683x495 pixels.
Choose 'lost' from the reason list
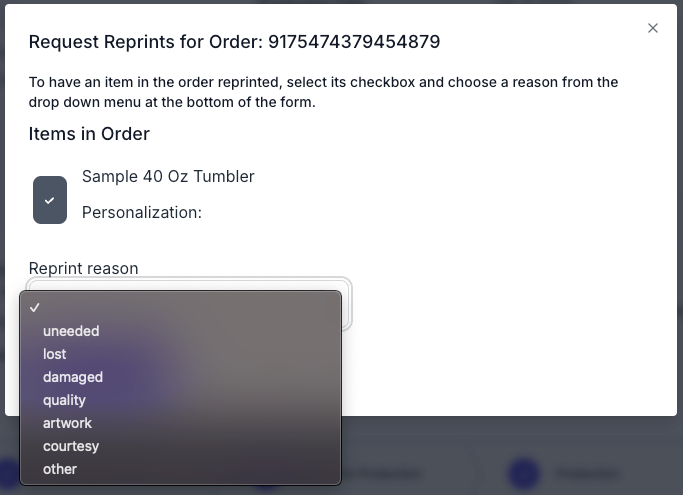pyautogui.click(x=55, y=354)
